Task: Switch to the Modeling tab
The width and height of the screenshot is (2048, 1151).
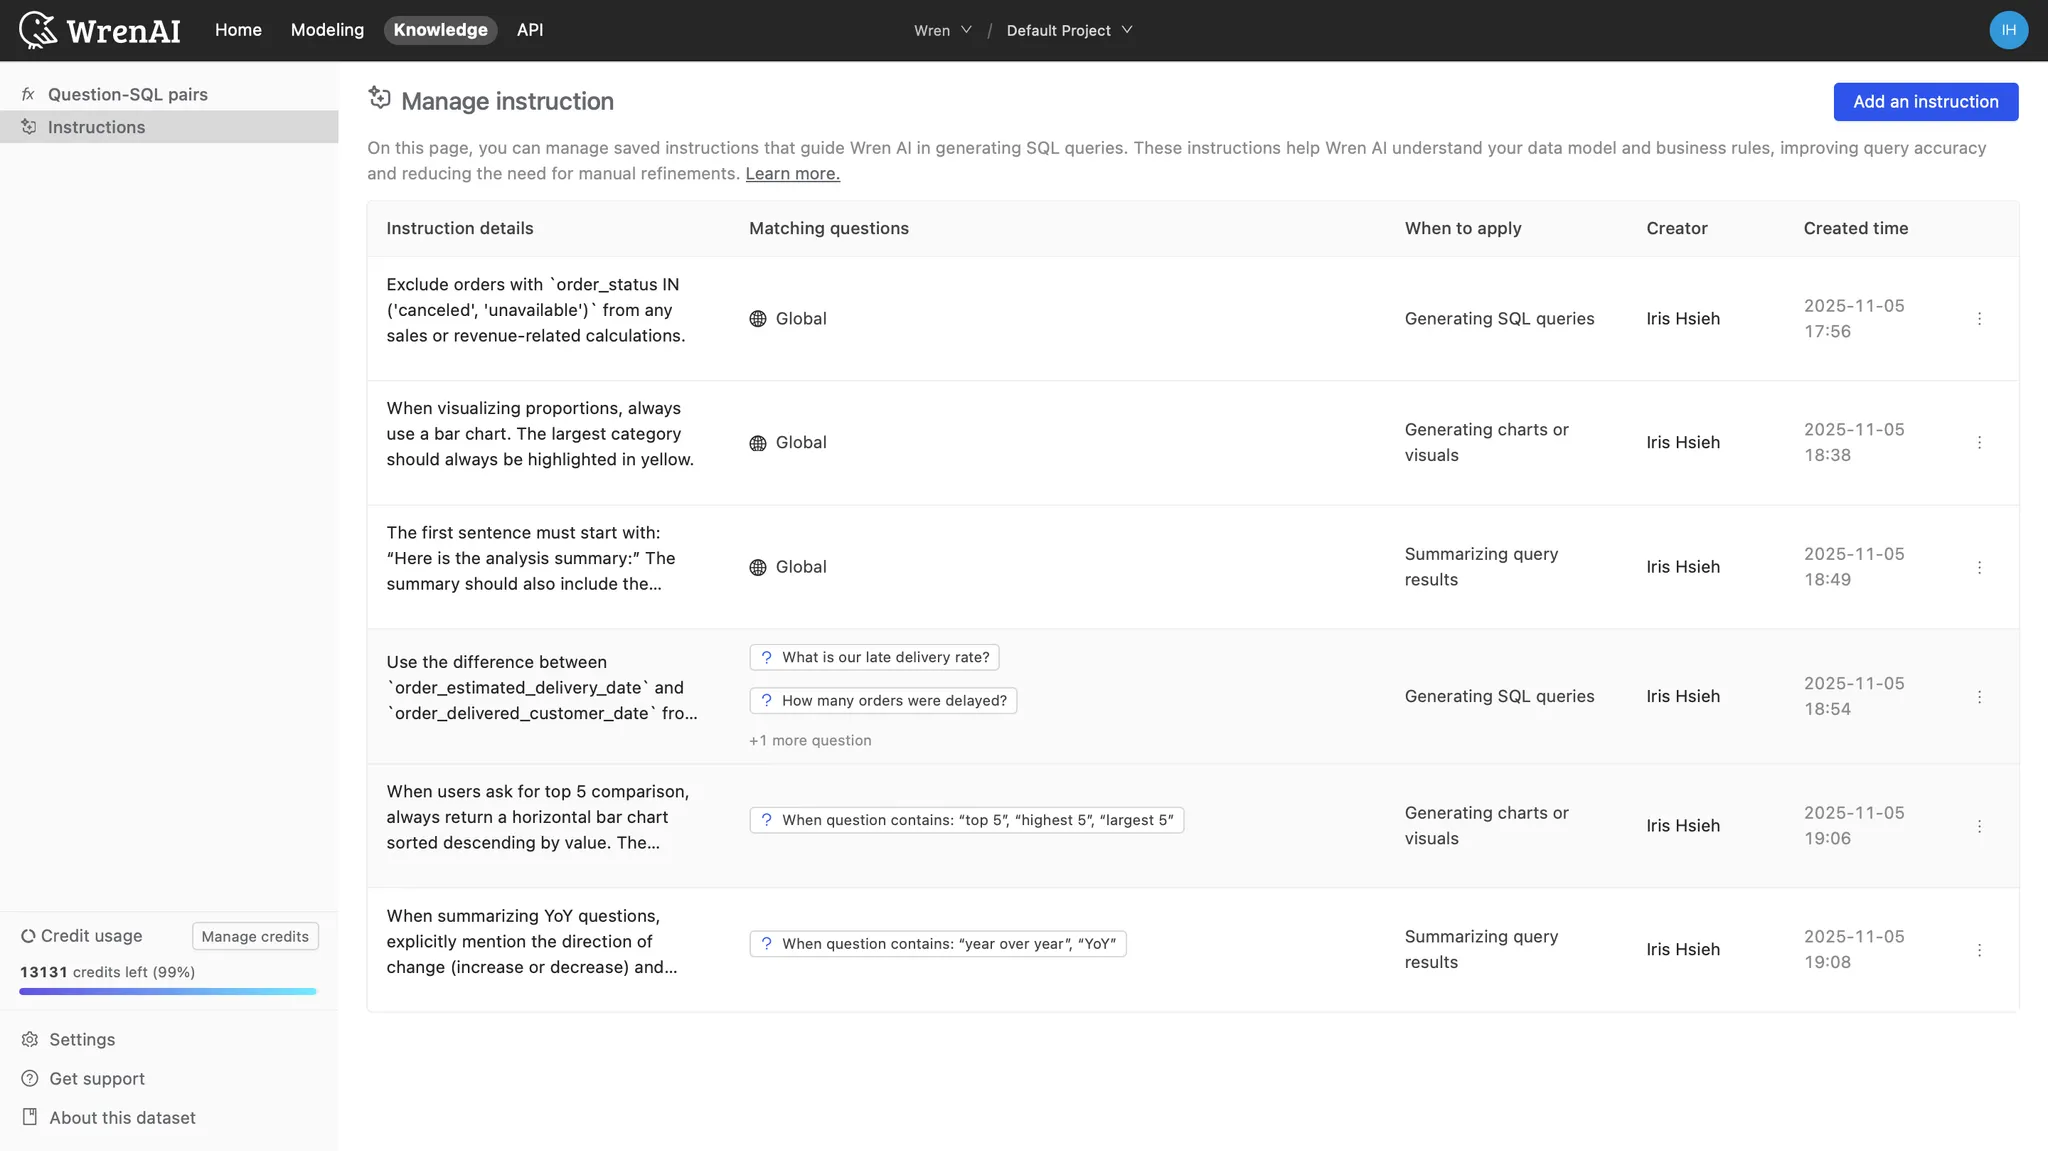Action: 327,30
